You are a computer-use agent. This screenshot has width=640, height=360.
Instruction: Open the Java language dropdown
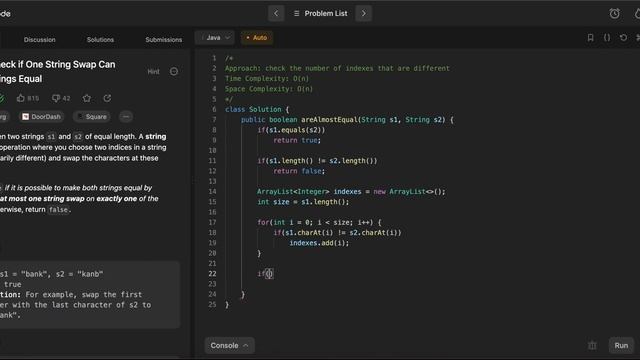pos(215,38)
